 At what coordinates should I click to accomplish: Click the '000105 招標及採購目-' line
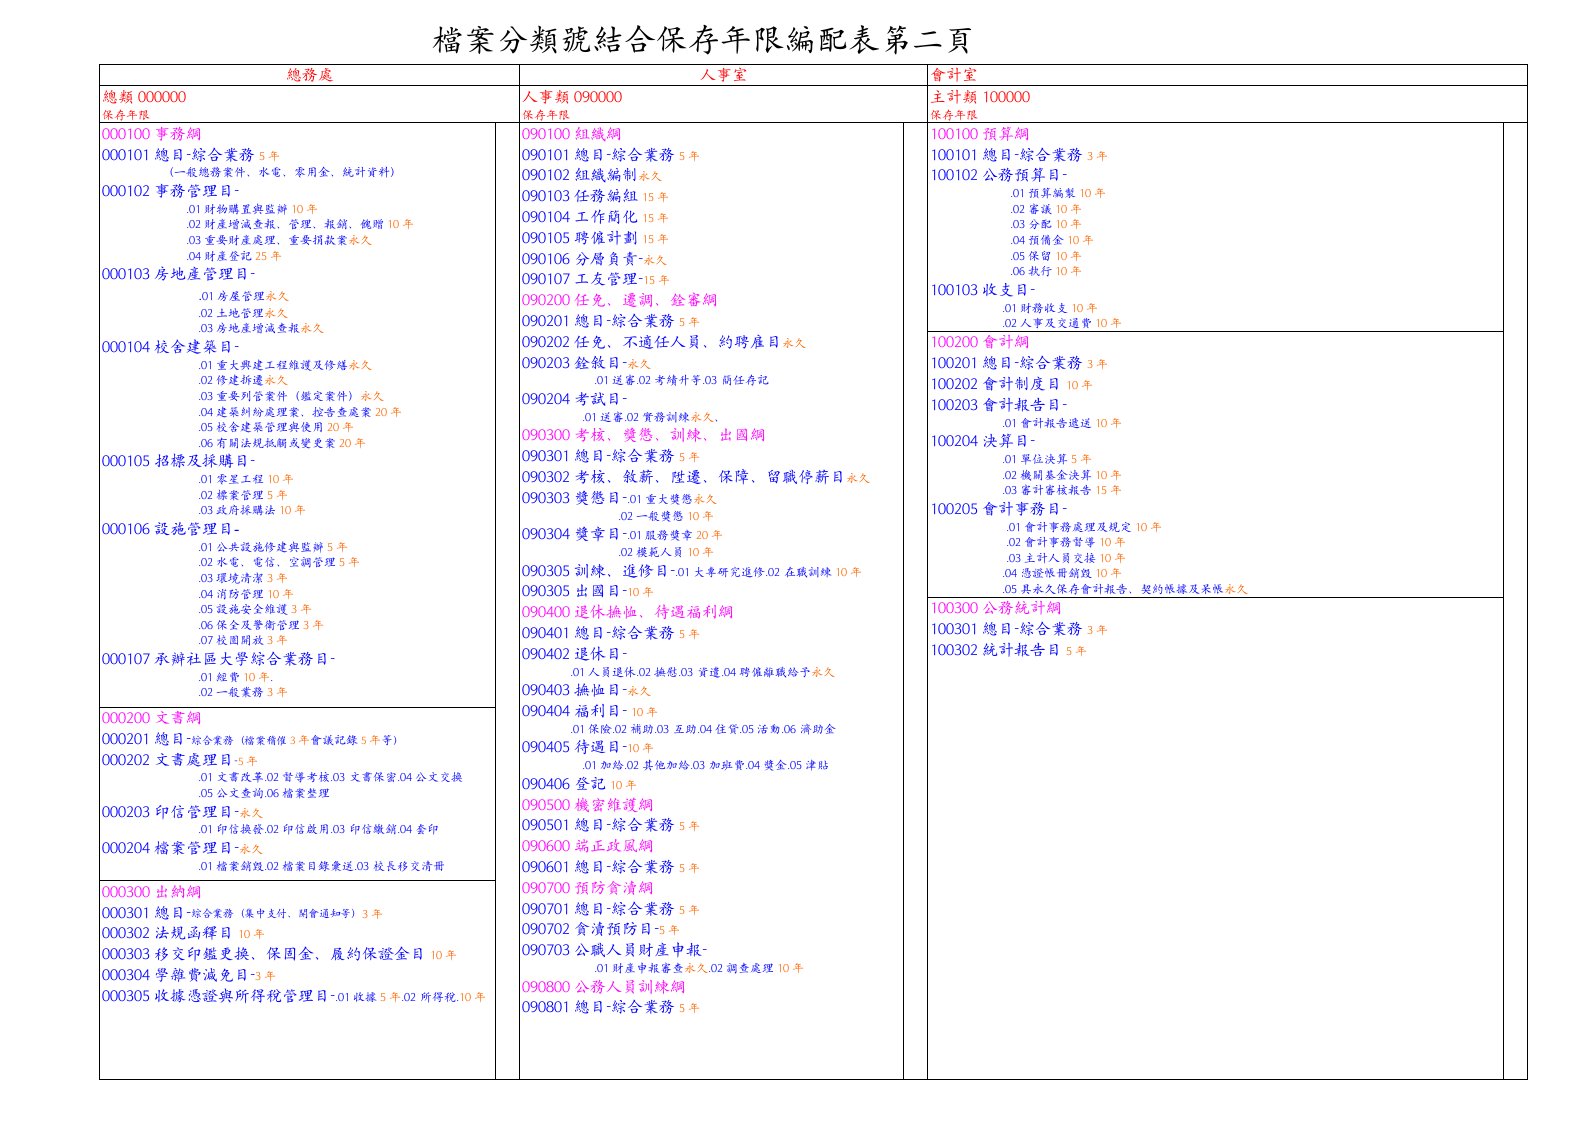click(178, 461)
